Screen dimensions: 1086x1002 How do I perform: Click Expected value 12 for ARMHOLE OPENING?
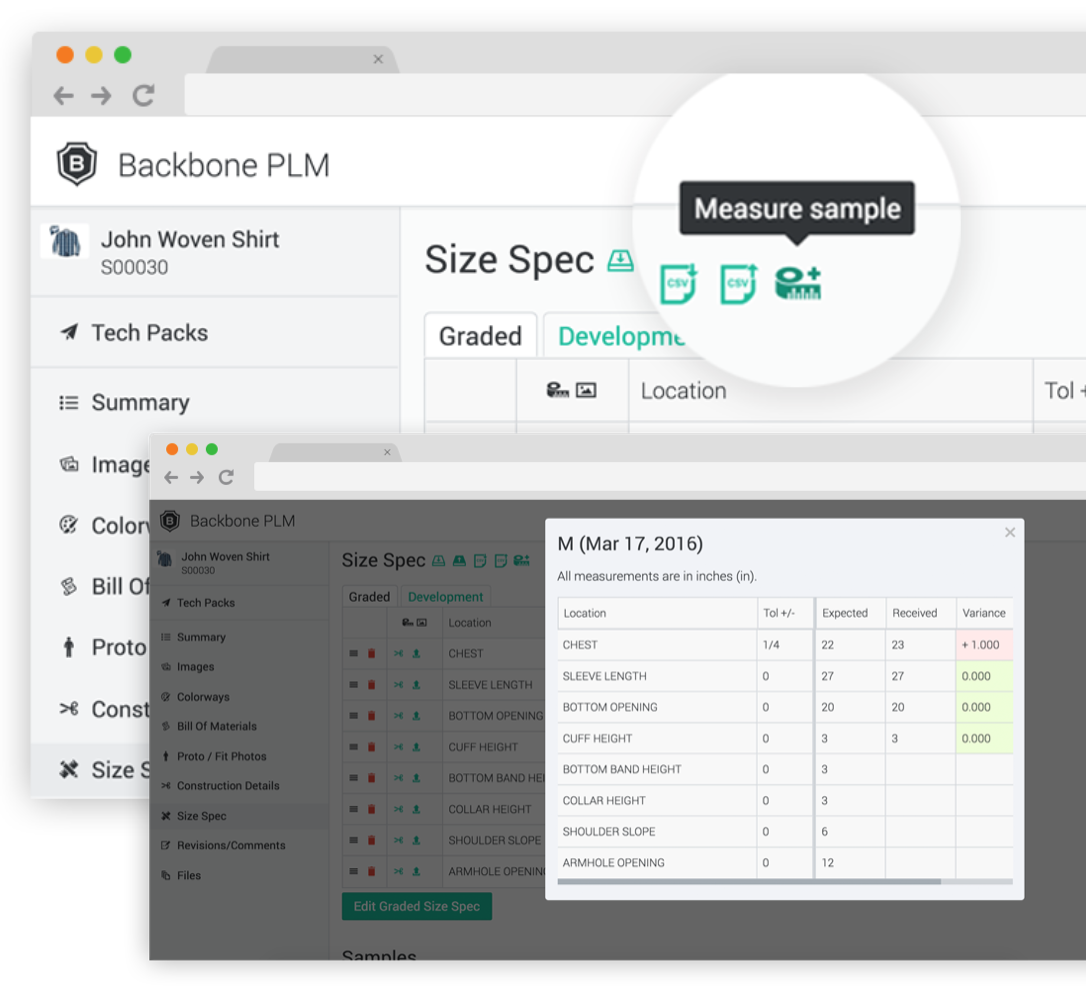(828, 863)
